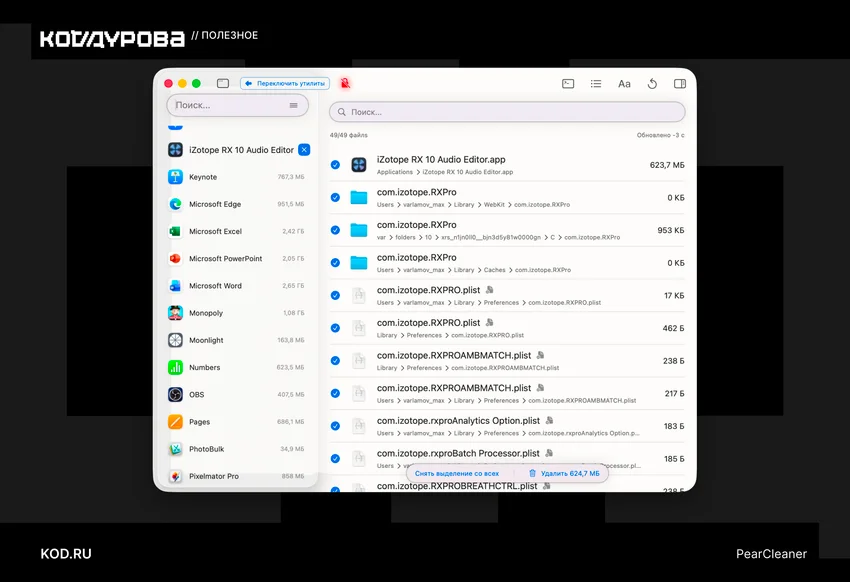Viewport: 850px width, 582px height.
Task: Open sidebar search filter menu icon
Action: [x=293, y=105]
